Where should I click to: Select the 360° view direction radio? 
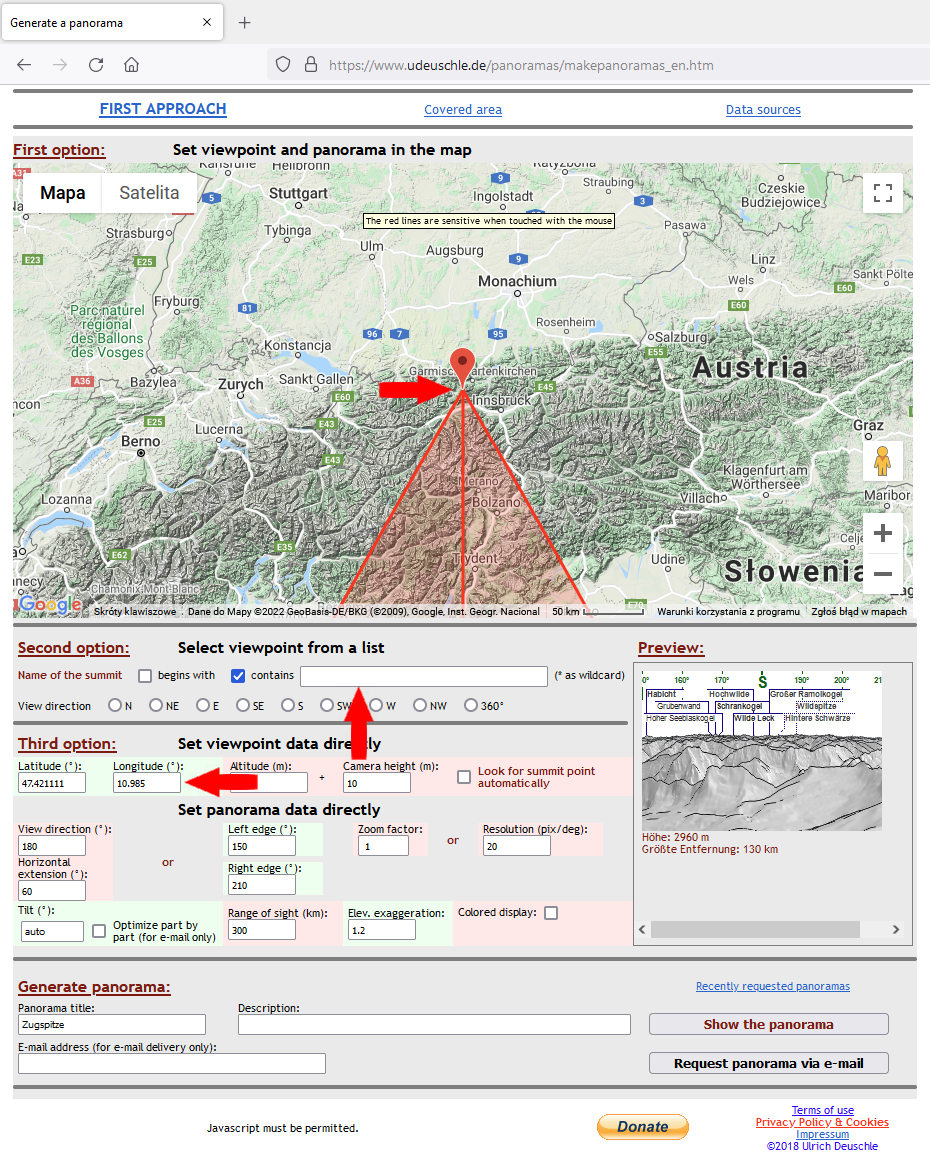(471, 706)
